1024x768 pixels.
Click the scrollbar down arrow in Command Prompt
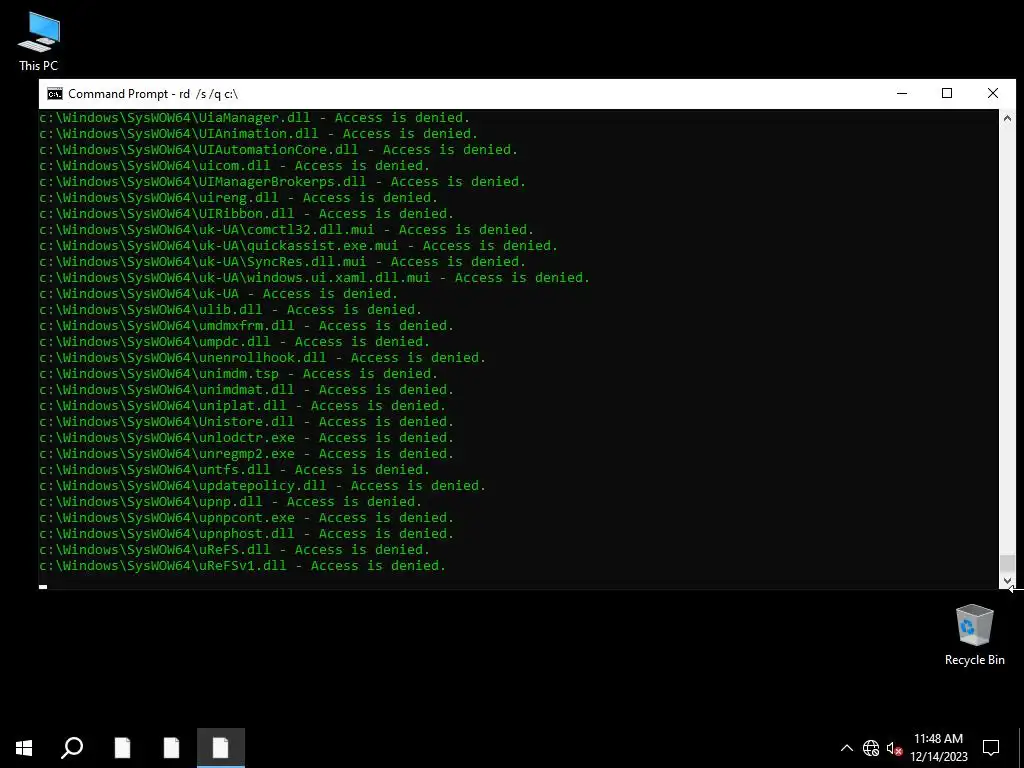point(1007,581)
